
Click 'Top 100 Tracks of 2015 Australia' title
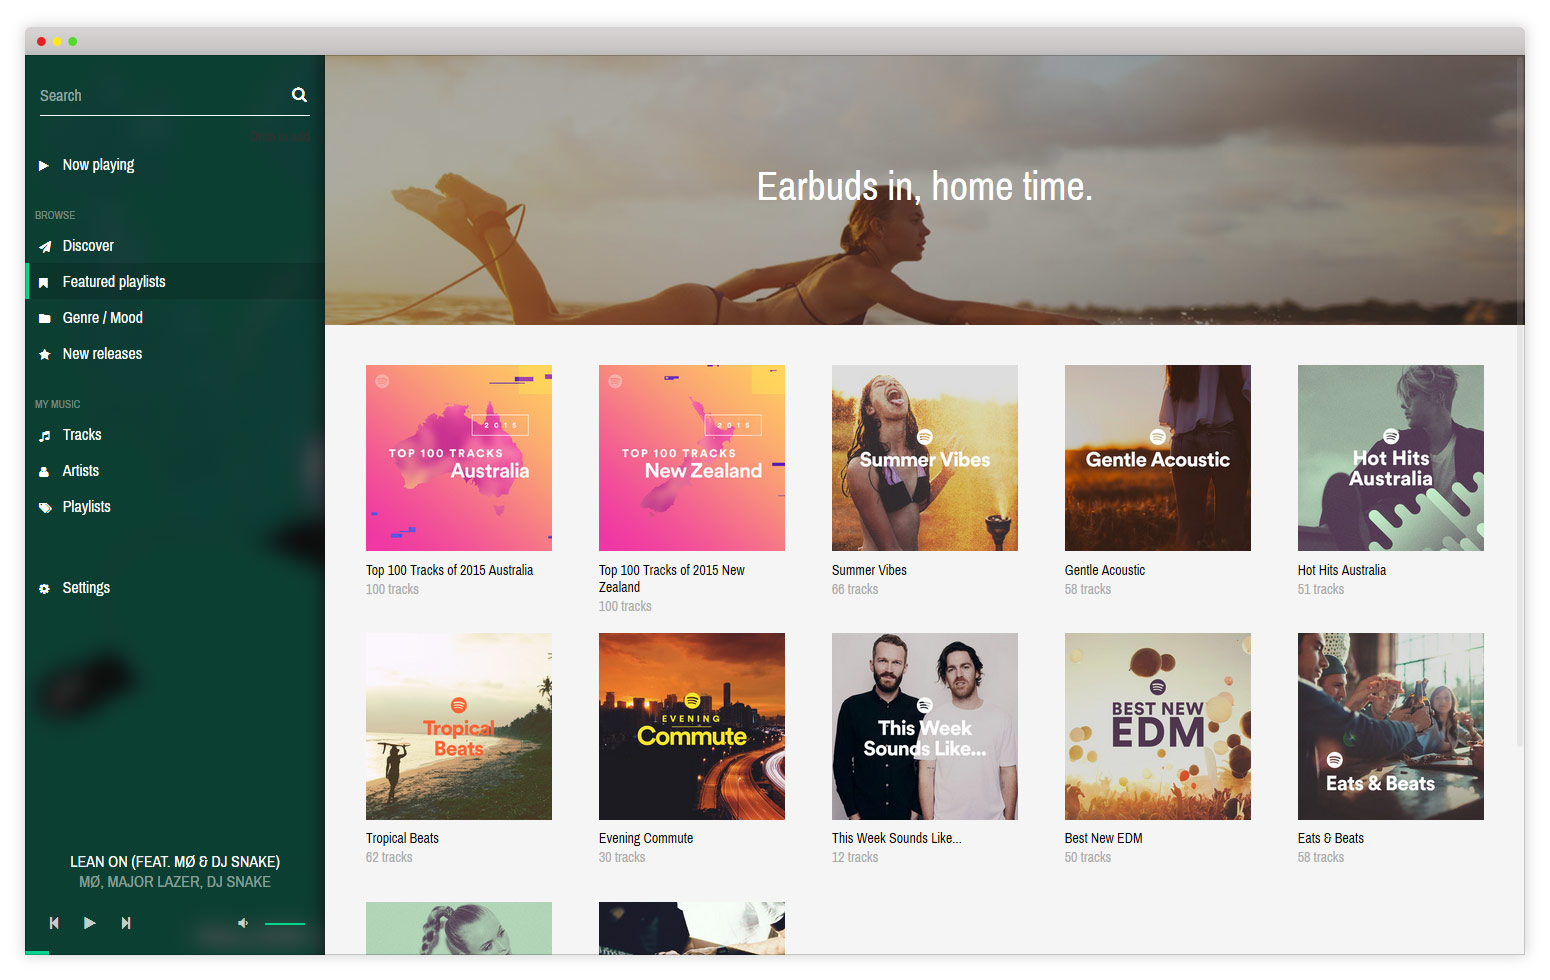click(x=449, y=570)
